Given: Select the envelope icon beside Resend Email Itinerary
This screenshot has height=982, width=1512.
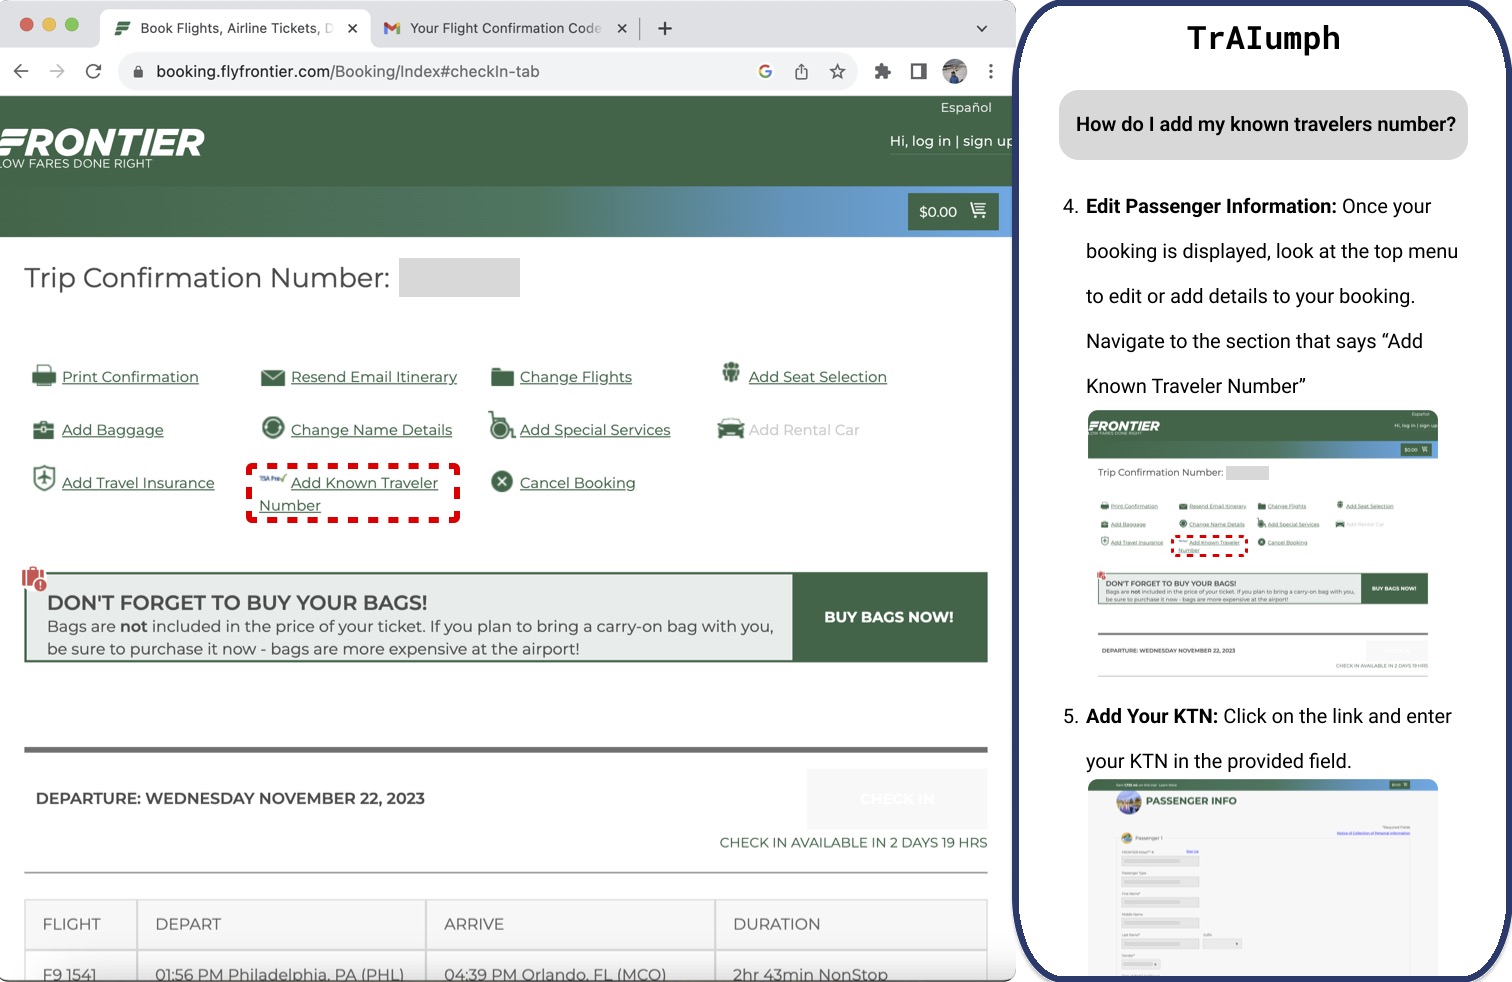Looking at the screenshot, I should (x=273, y=377).
